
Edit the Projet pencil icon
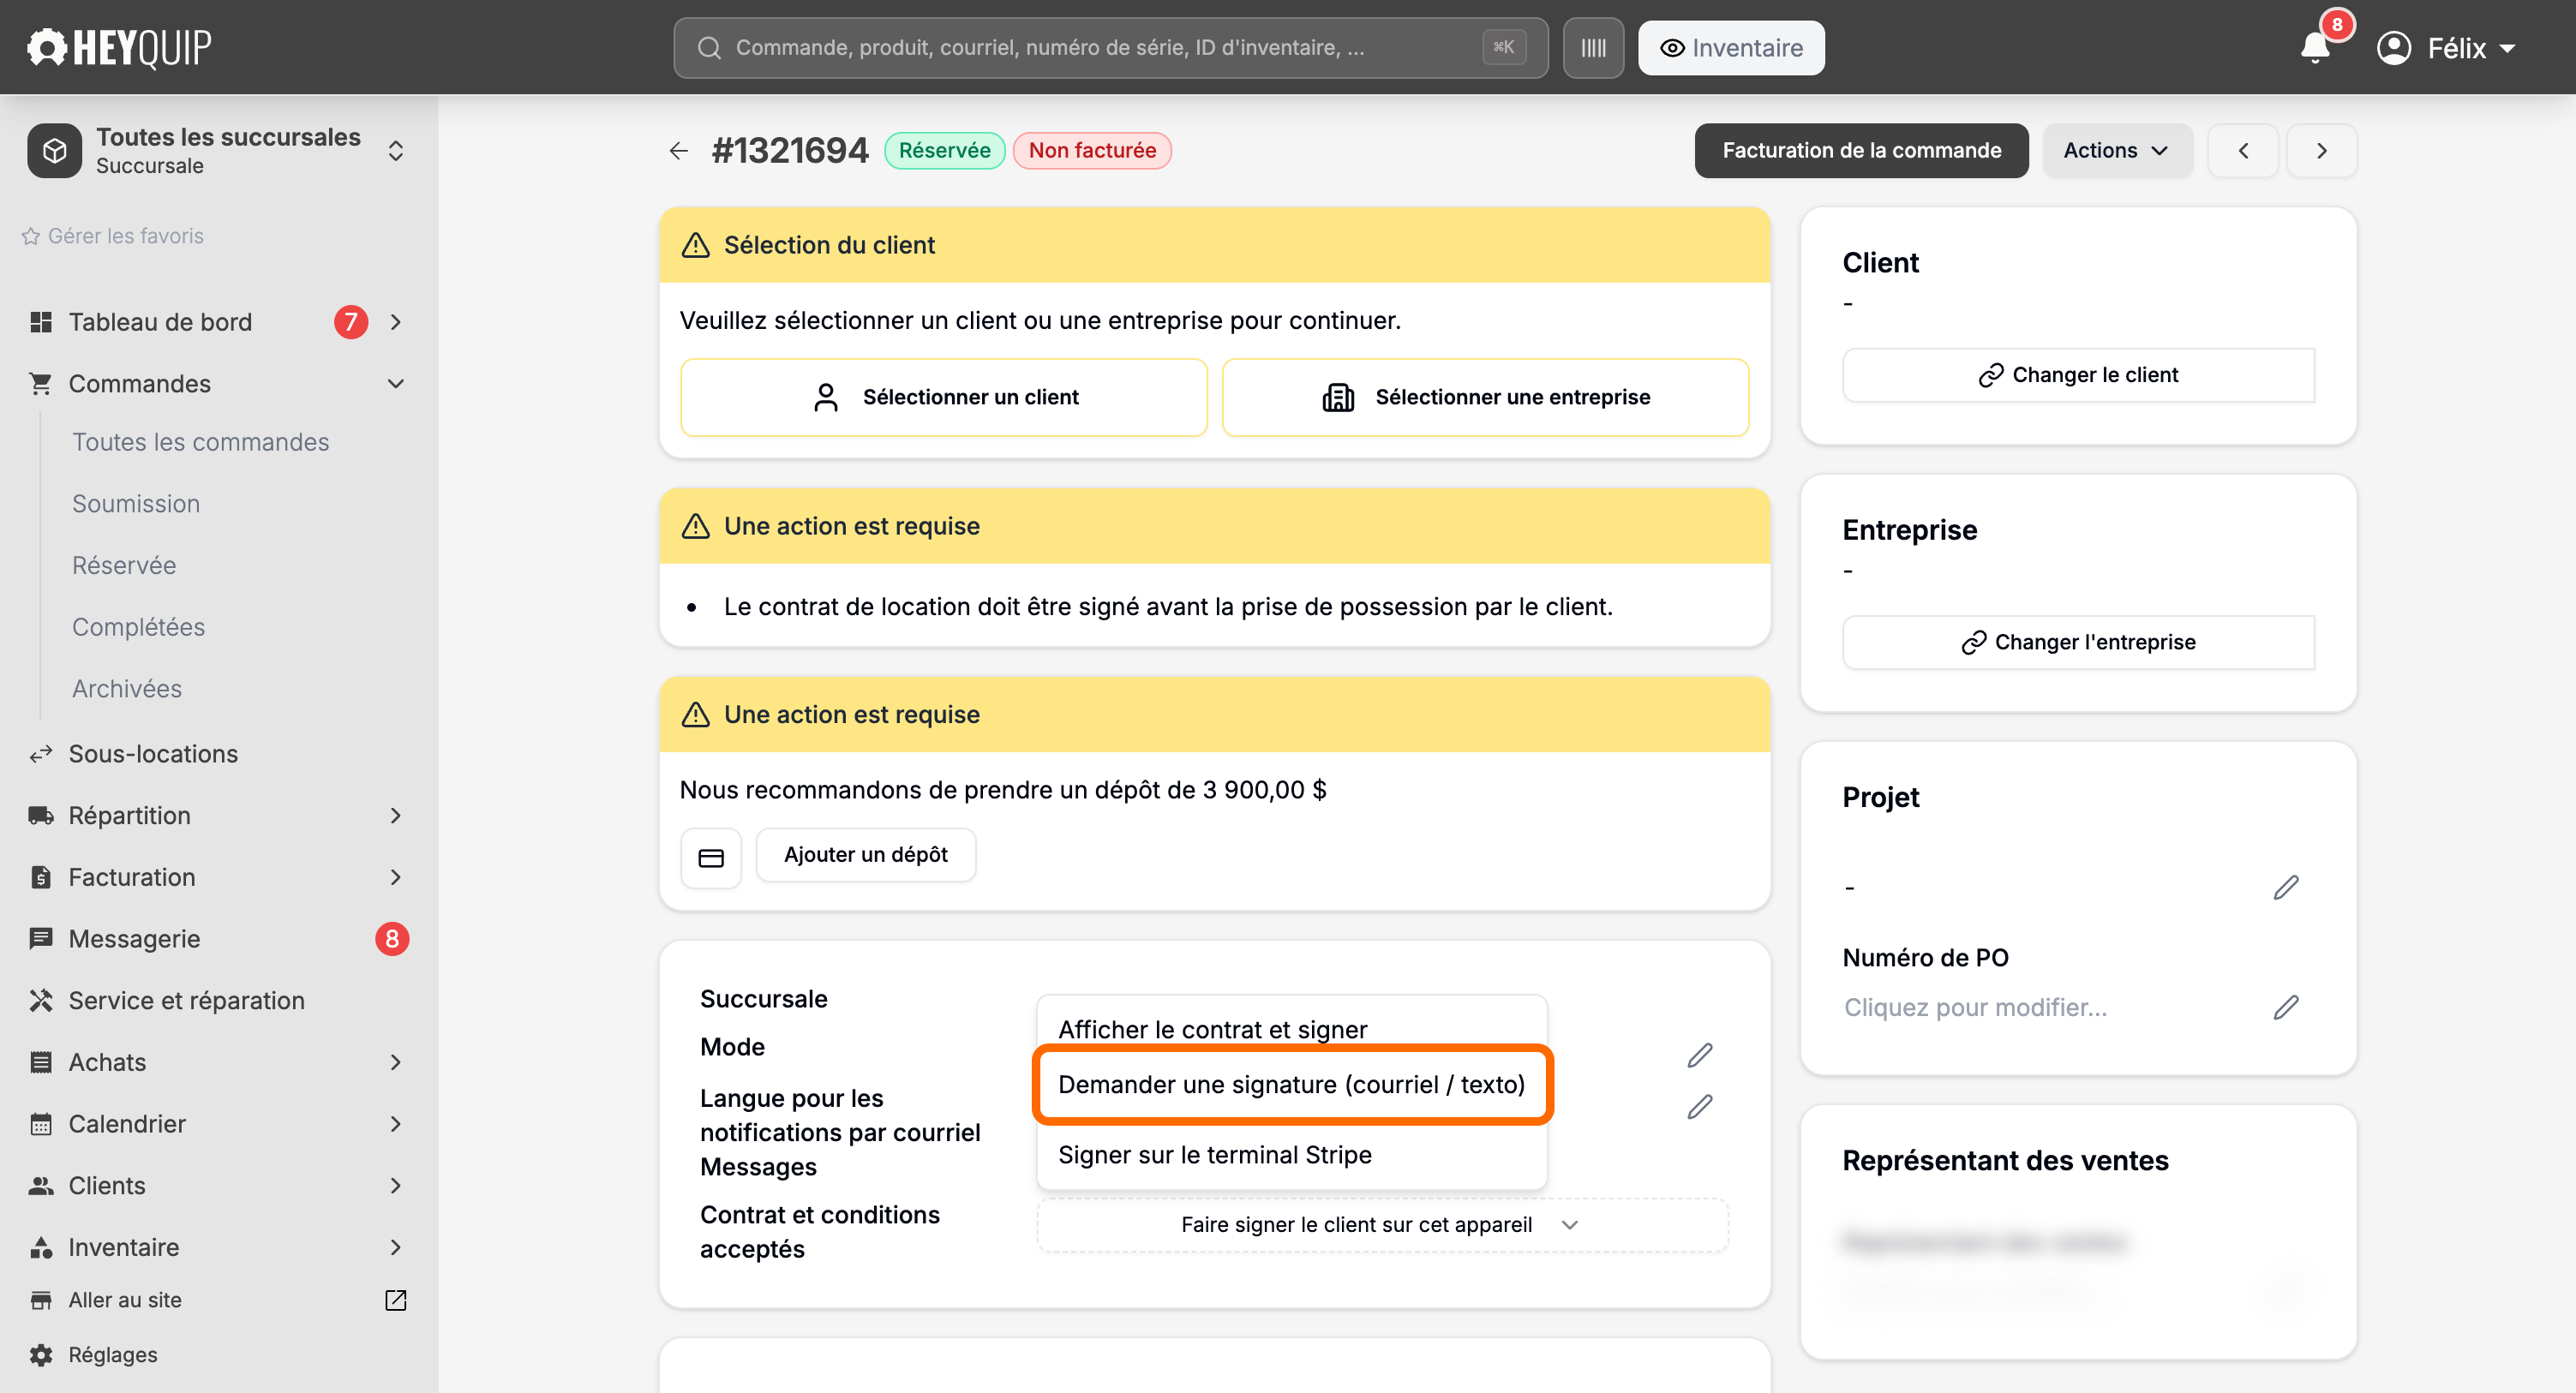click(2286, 887)
